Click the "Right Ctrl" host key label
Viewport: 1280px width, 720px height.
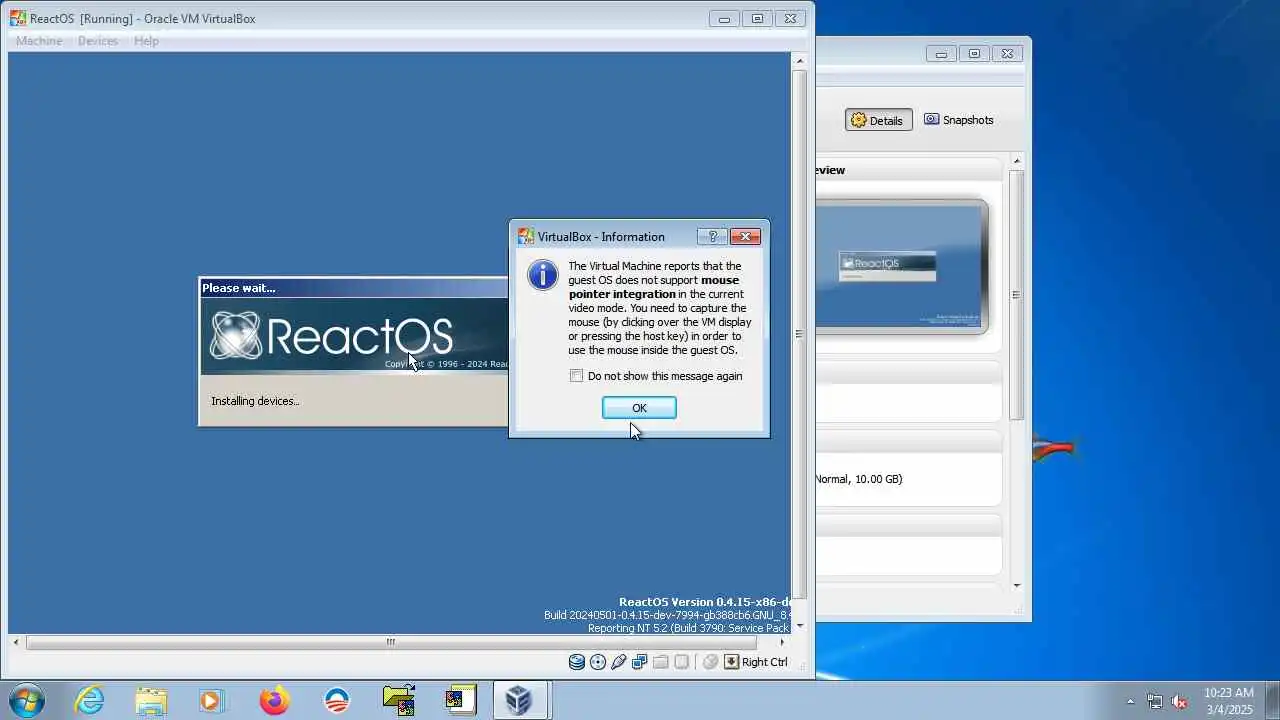coord(765,662)
